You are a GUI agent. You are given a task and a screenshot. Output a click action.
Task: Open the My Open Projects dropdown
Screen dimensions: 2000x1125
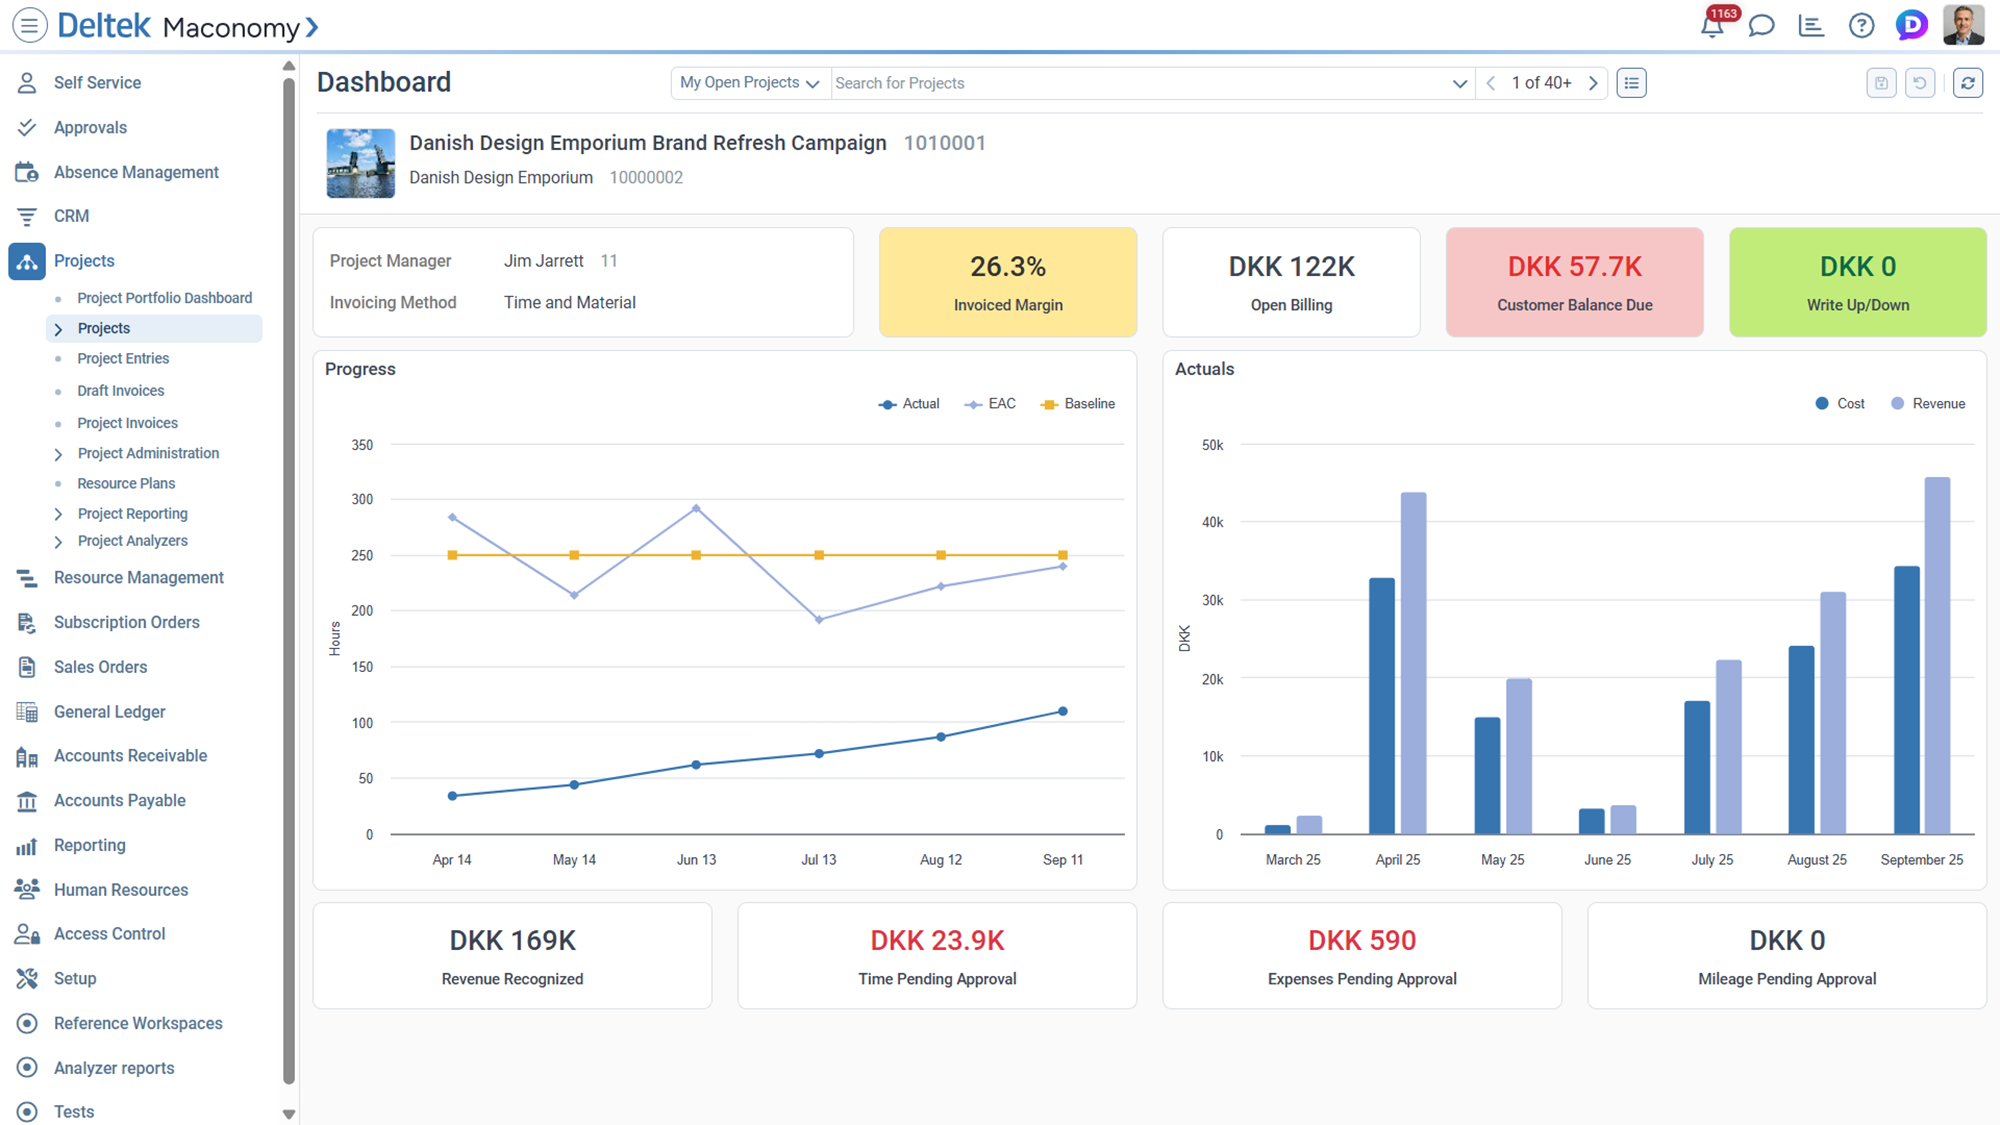749,82
